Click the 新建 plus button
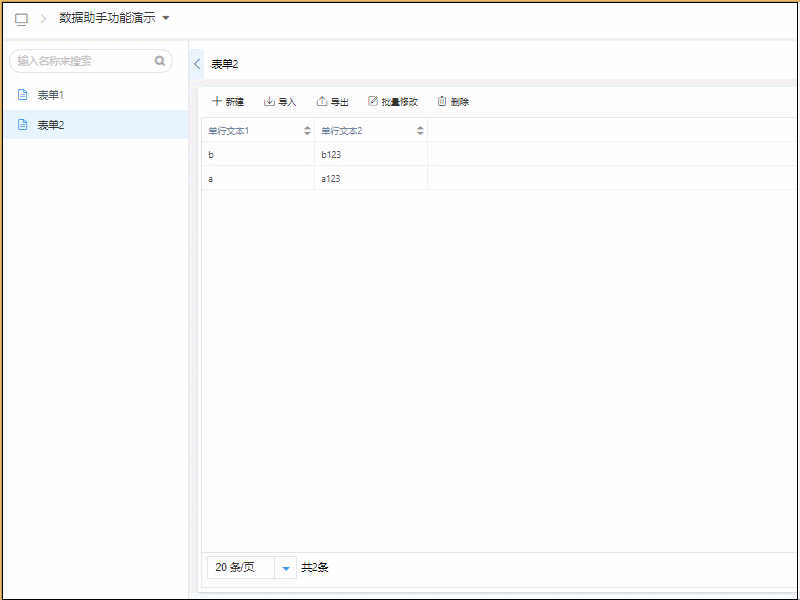Screen dimensions: 800x600 click(x=228, y=102)
